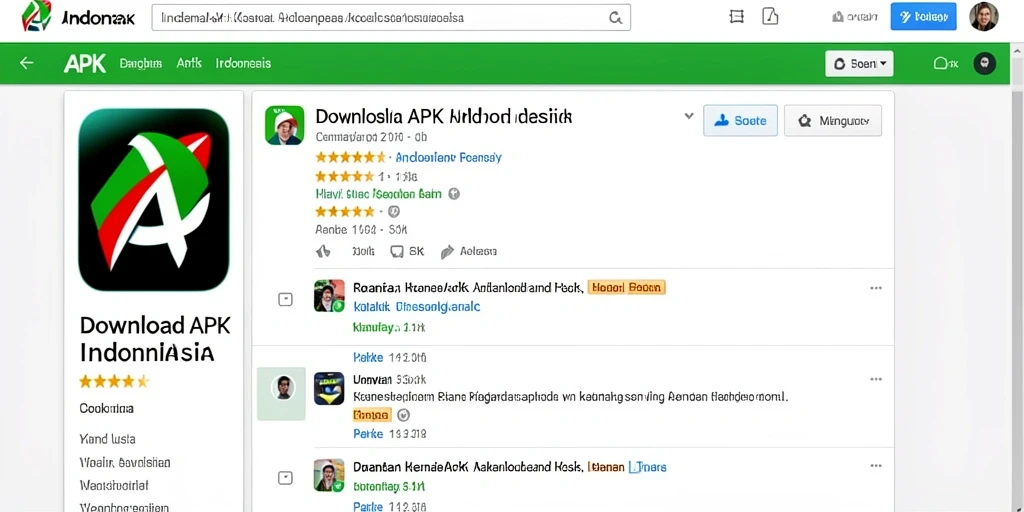The image size is (1024, 512).
Task: Click the round icon after third star row
Action: point(393,212)
